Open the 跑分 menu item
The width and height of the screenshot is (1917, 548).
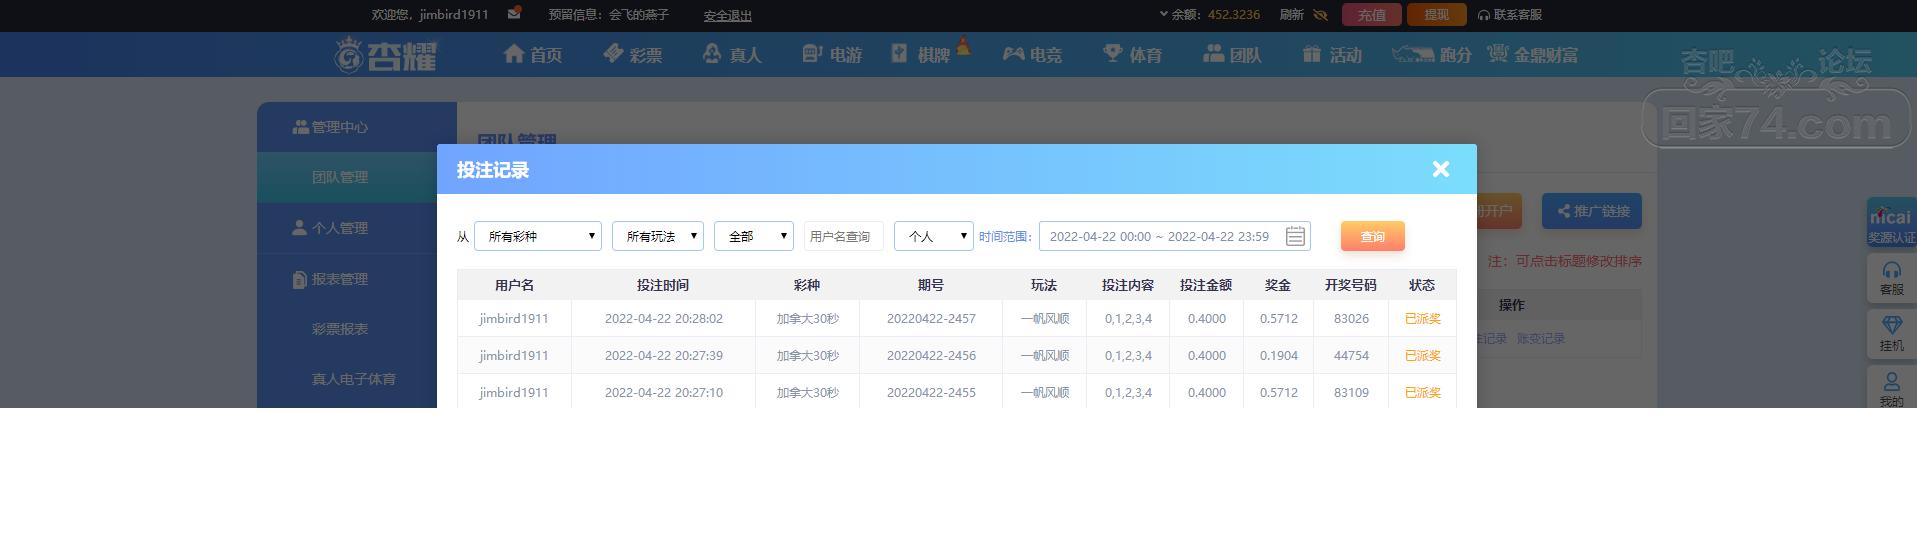click(1432, 54)
